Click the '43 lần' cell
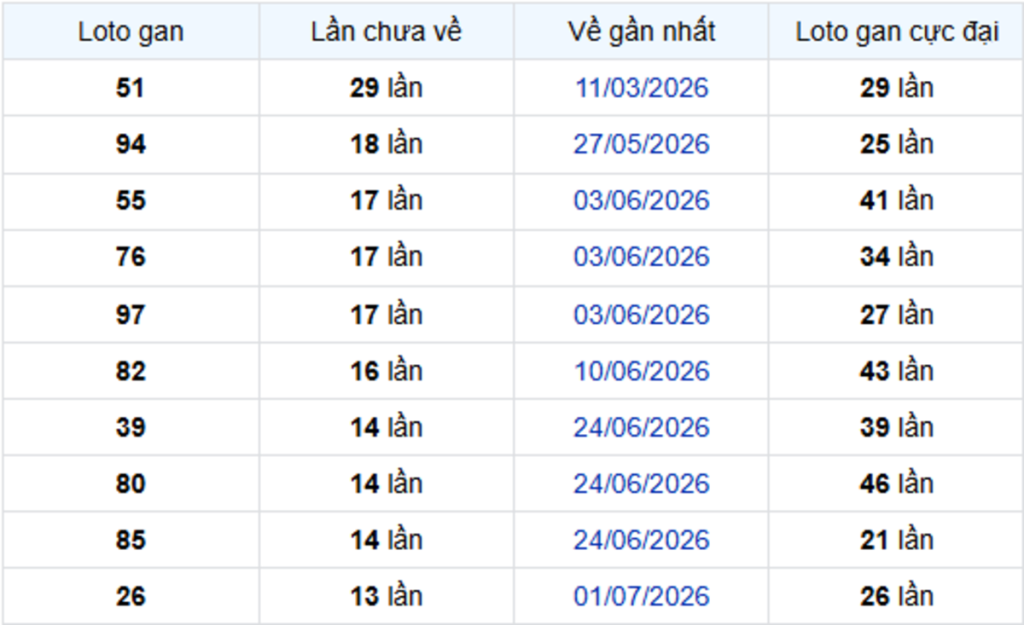 pyautogui.click(x=897, y=371)
